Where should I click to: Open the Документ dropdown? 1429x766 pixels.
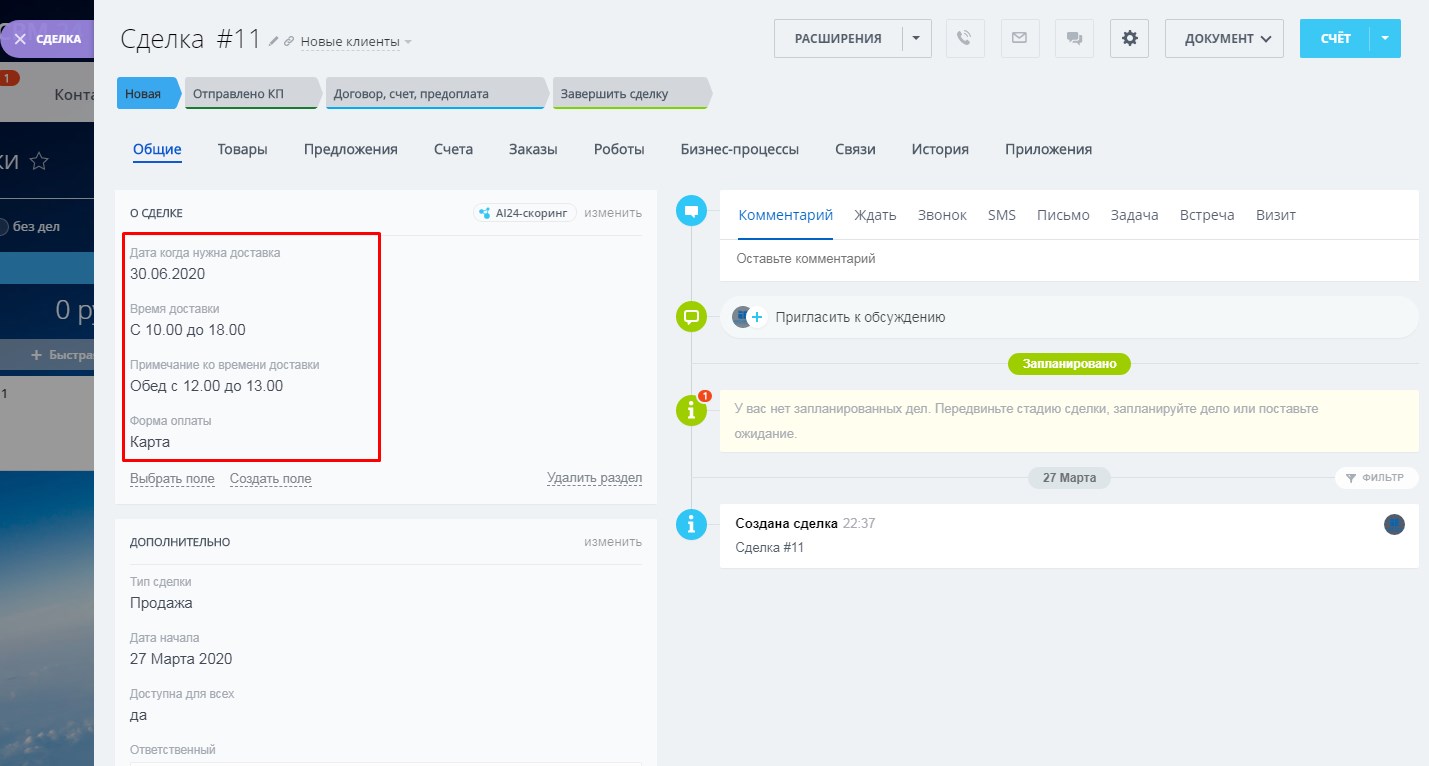[x=1224, y=39]
